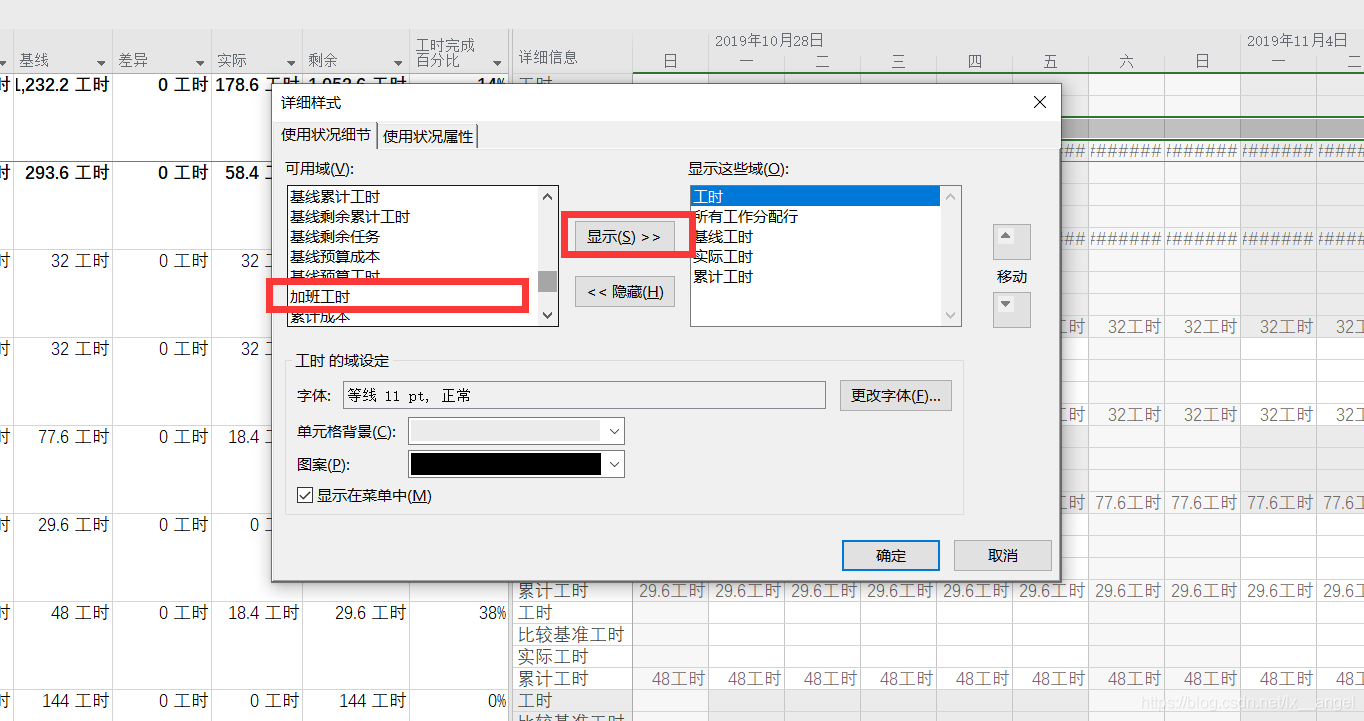
Task: Select 基线累计工时 in available fields
Action: [x=335, y=197]
